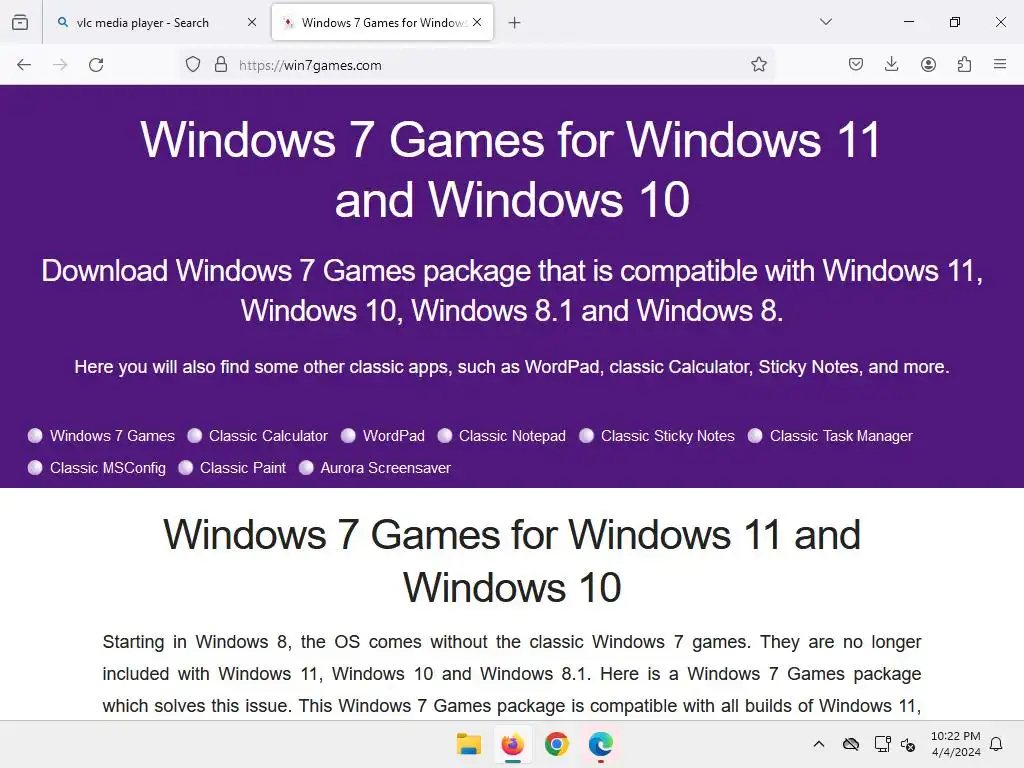Open Firefox View recent browsing icon
Screen dimensions: 1024x768
point(20,22)
